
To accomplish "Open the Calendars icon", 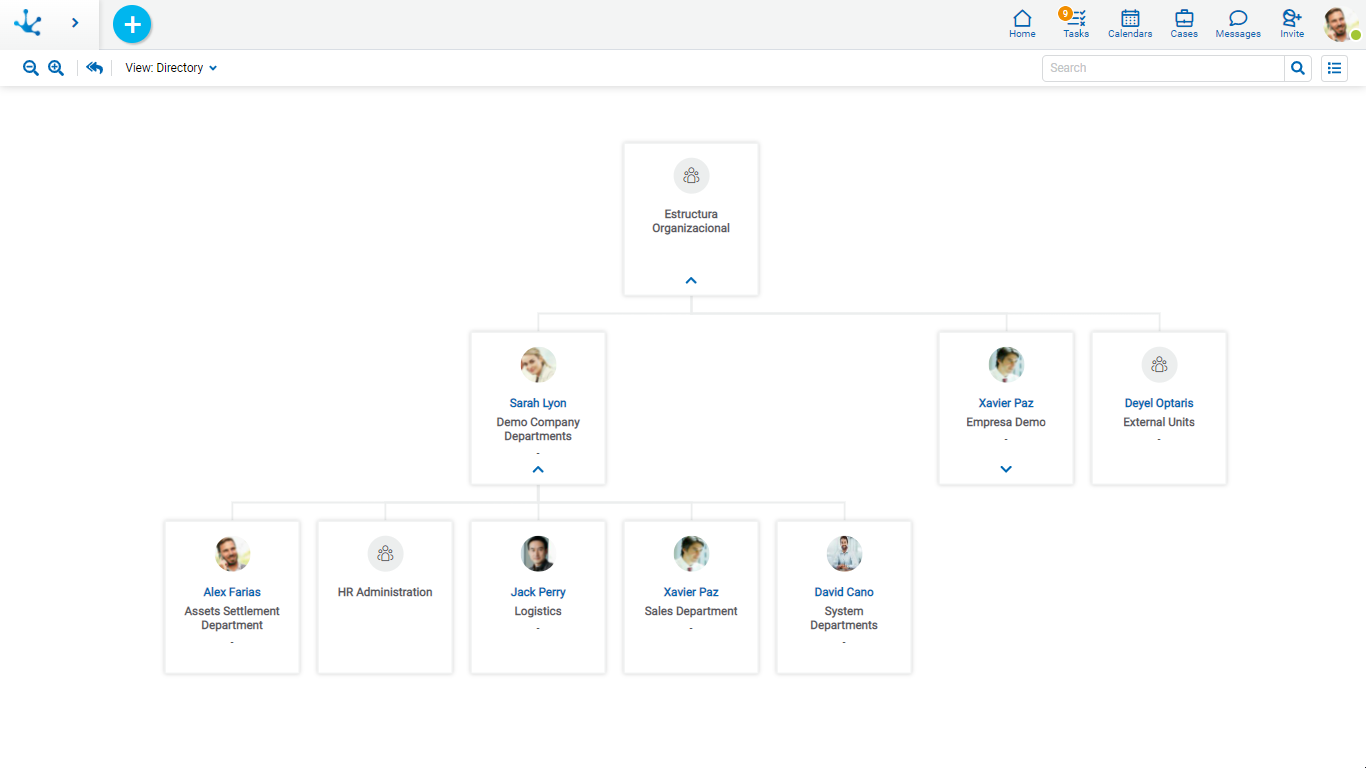I will pyautogui.click(x=1129, y=24).
